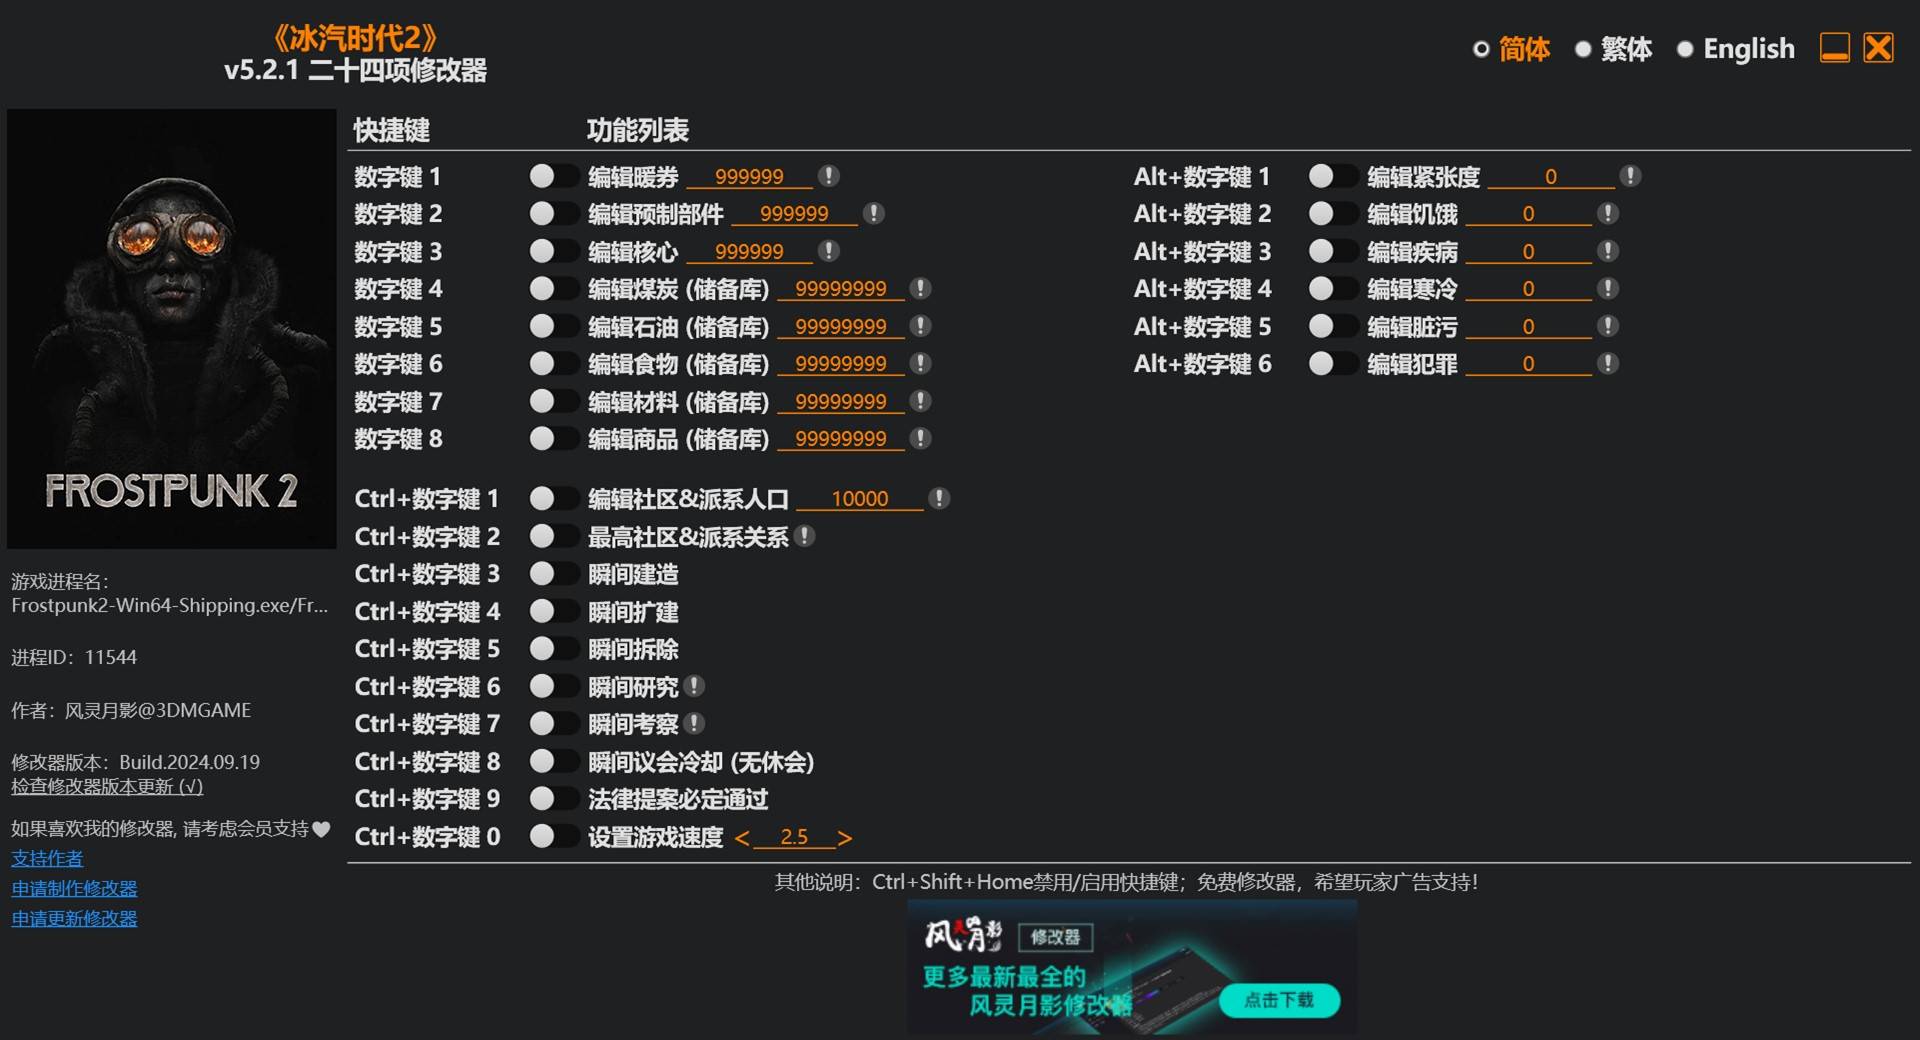Toggle 瞬间拆除 switch
Viewport: 1920px width, 1040px height.
[553, 648]
